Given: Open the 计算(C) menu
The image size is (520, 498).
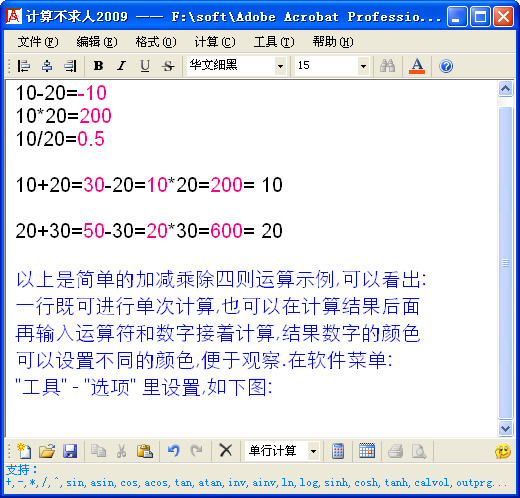Looking at the screenshot, I should [x=215, y=42].
